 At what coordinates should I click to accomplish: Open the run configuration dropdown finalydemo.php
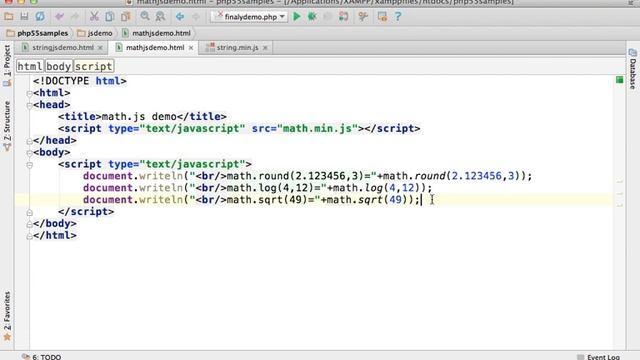coord(249,17)
